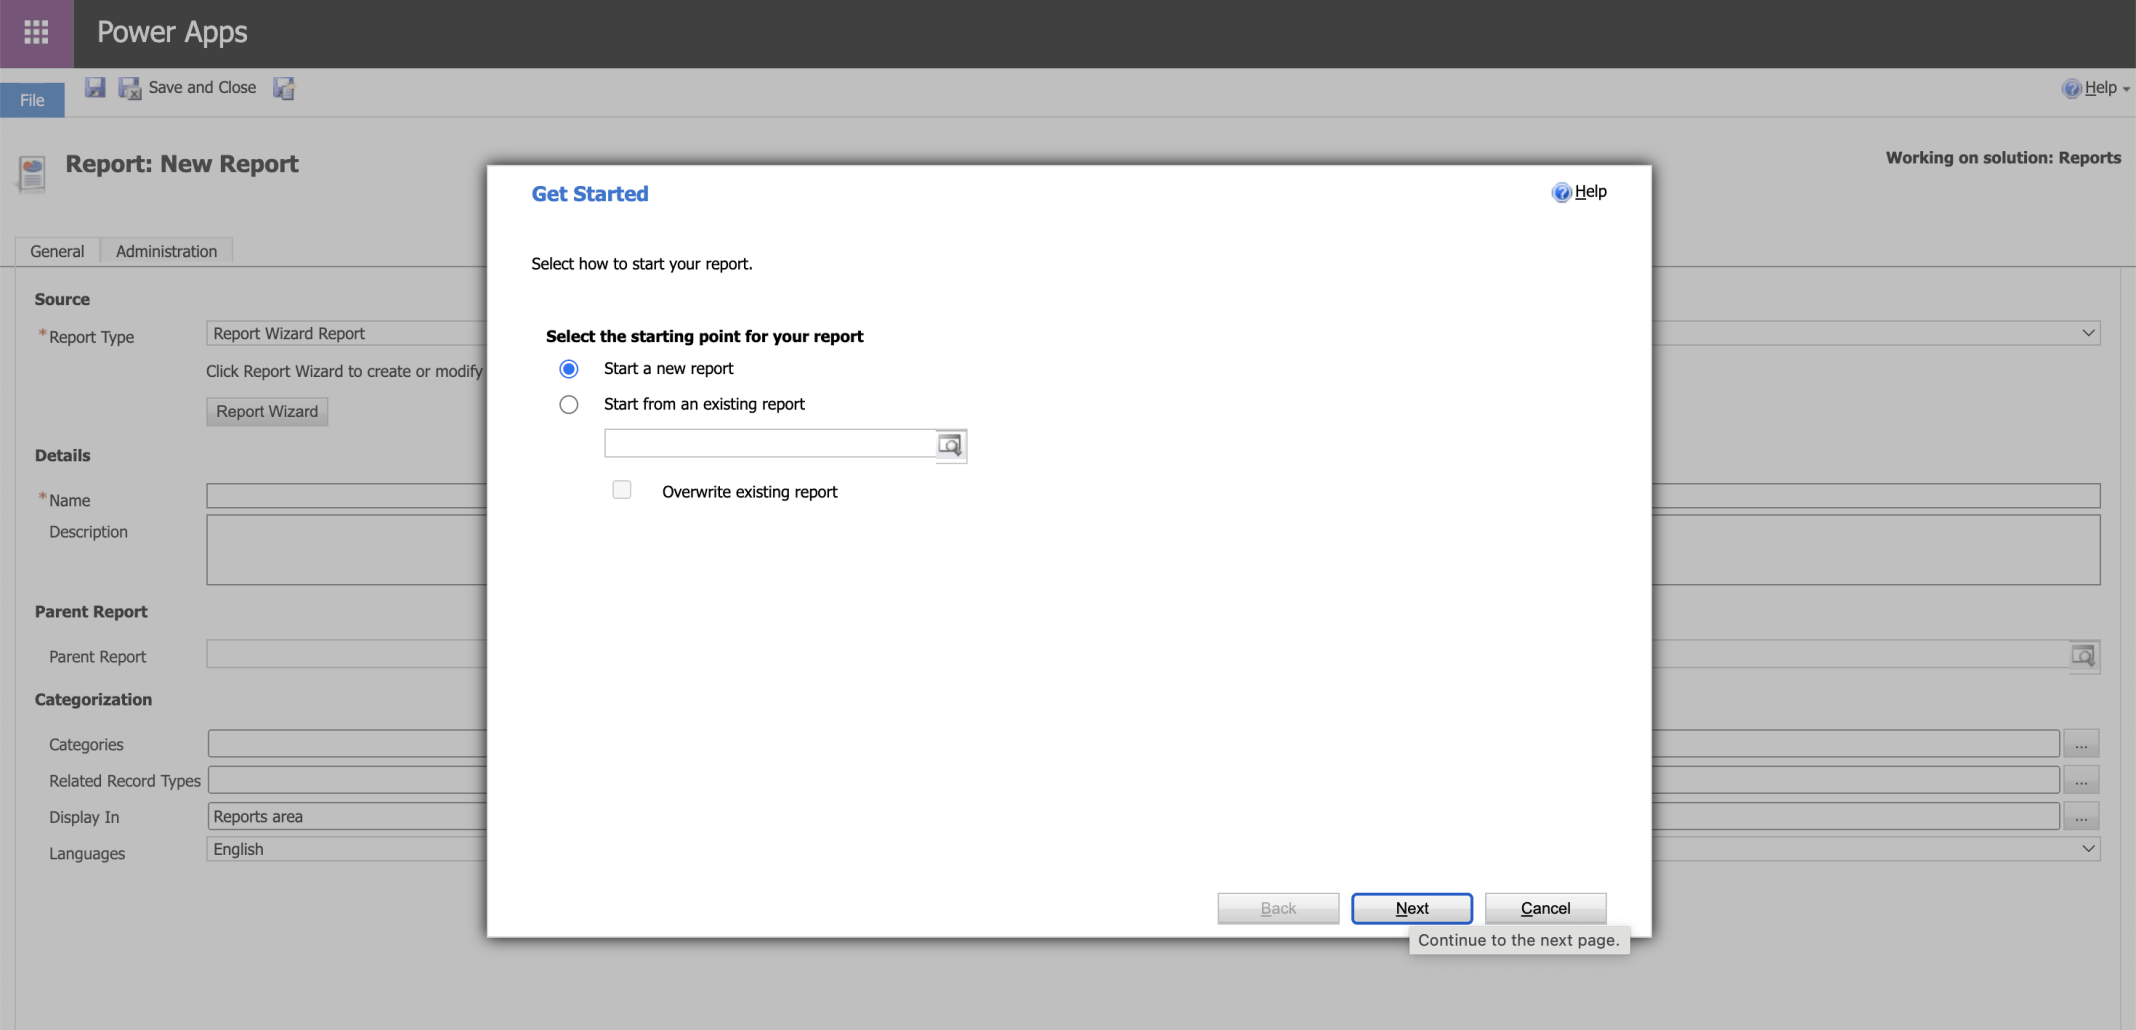Expand the Report Type dropdown arrow
The width and height of the screenshot is (2136, 1030).
point(2088,333)
